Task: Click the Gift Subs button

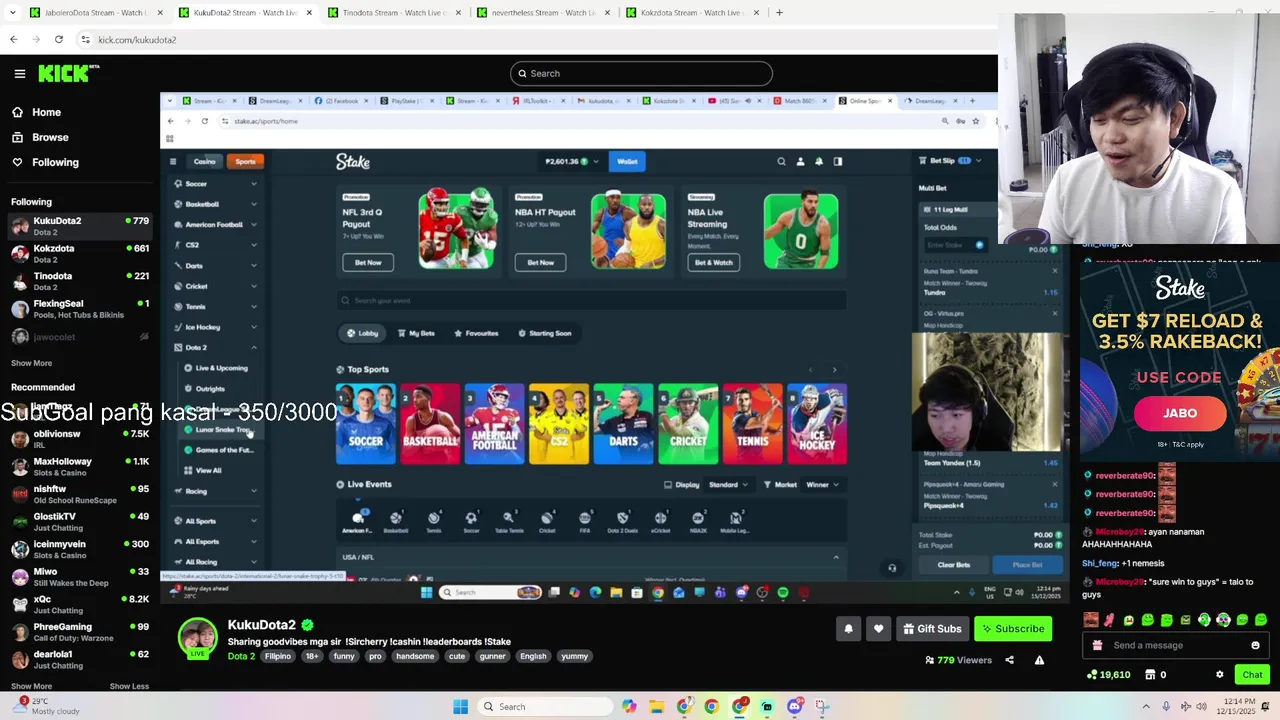Action: coord(932,628)
